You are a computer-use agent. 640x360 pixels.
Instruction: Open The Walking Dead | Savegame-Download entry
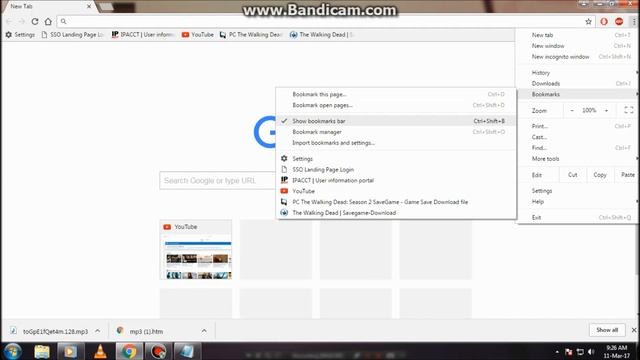tap(396, 213)
